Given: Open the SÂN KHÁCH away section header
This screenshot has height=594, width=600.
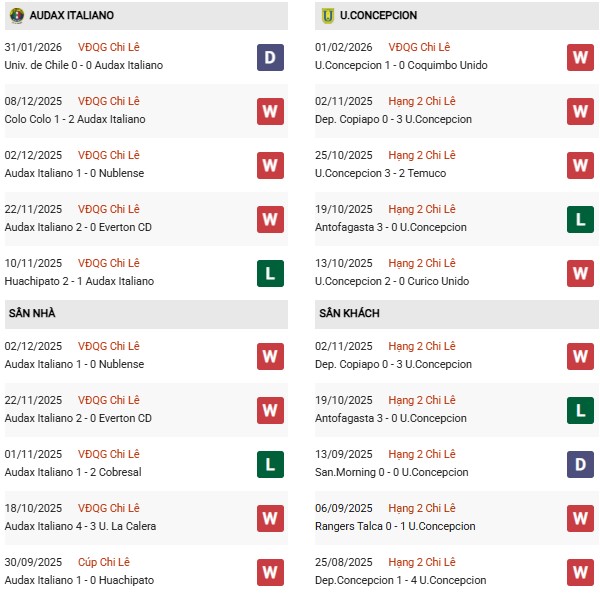Looking at the screenshot, I should point(351,313).
